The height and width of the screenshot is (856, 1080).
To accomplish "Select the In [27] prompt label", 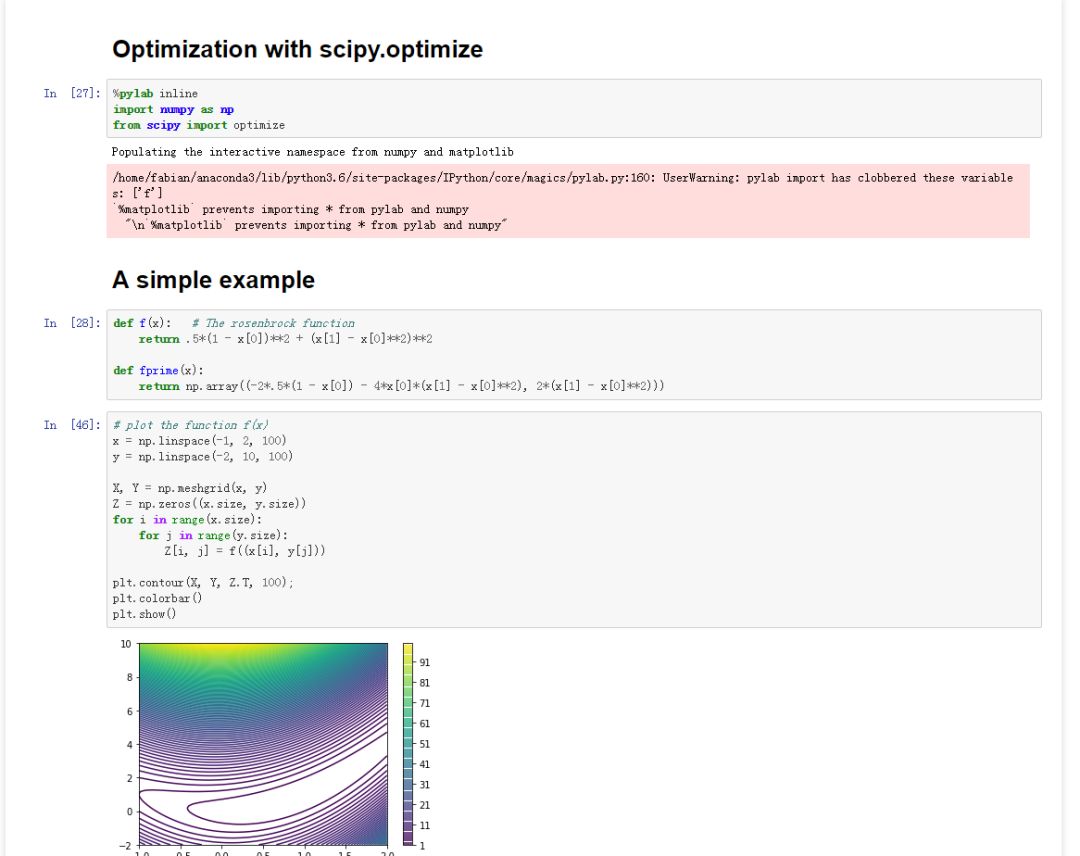I will (72, 93).
